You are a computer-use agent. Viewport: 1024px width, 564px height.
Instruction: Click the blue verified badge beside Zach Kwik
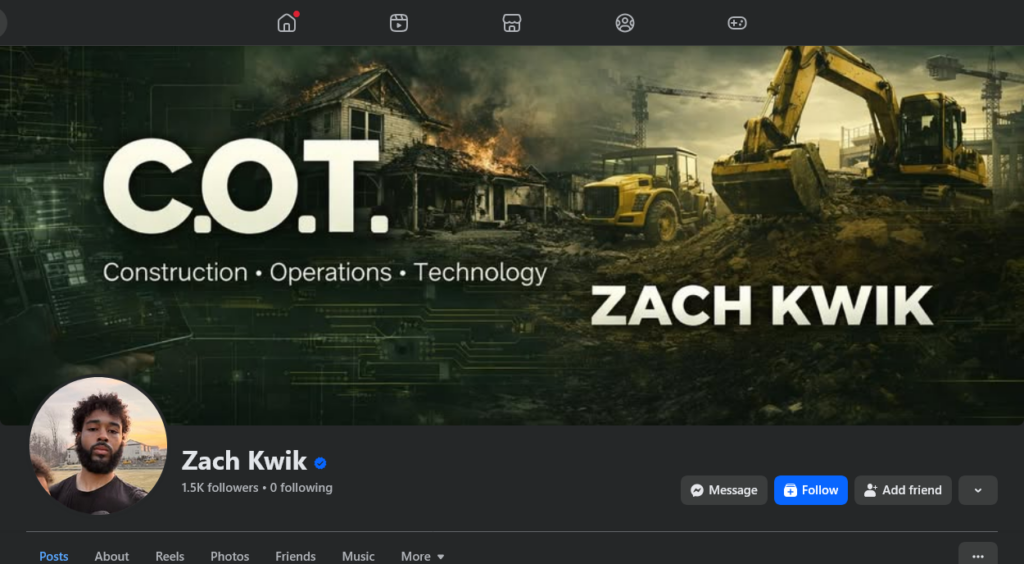coord(320,463)
